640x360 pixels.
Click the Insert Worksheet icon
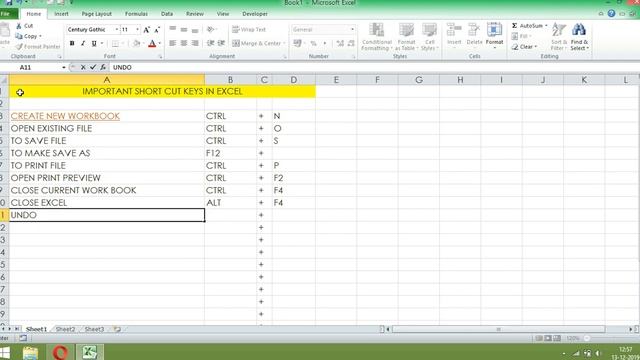(118, 329)
